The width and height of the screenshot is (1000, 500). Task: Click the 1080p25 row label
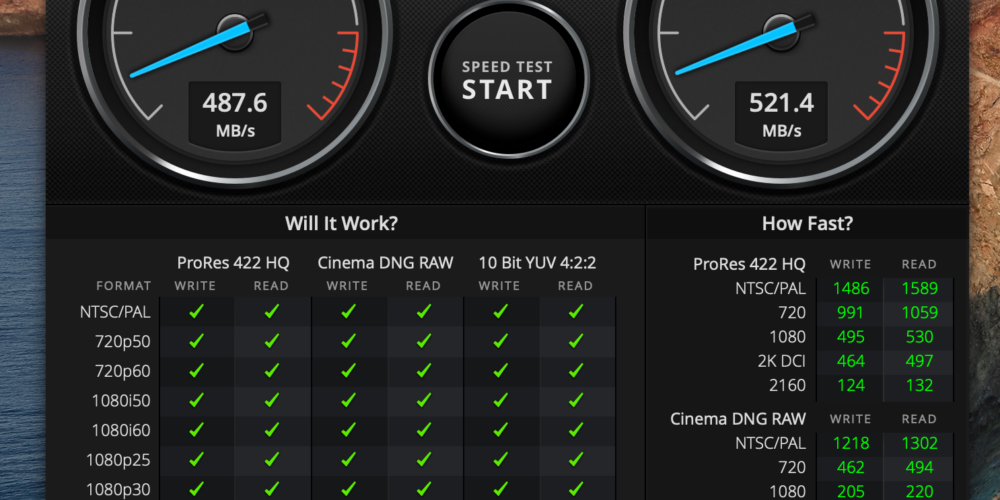tap(121, 460)
